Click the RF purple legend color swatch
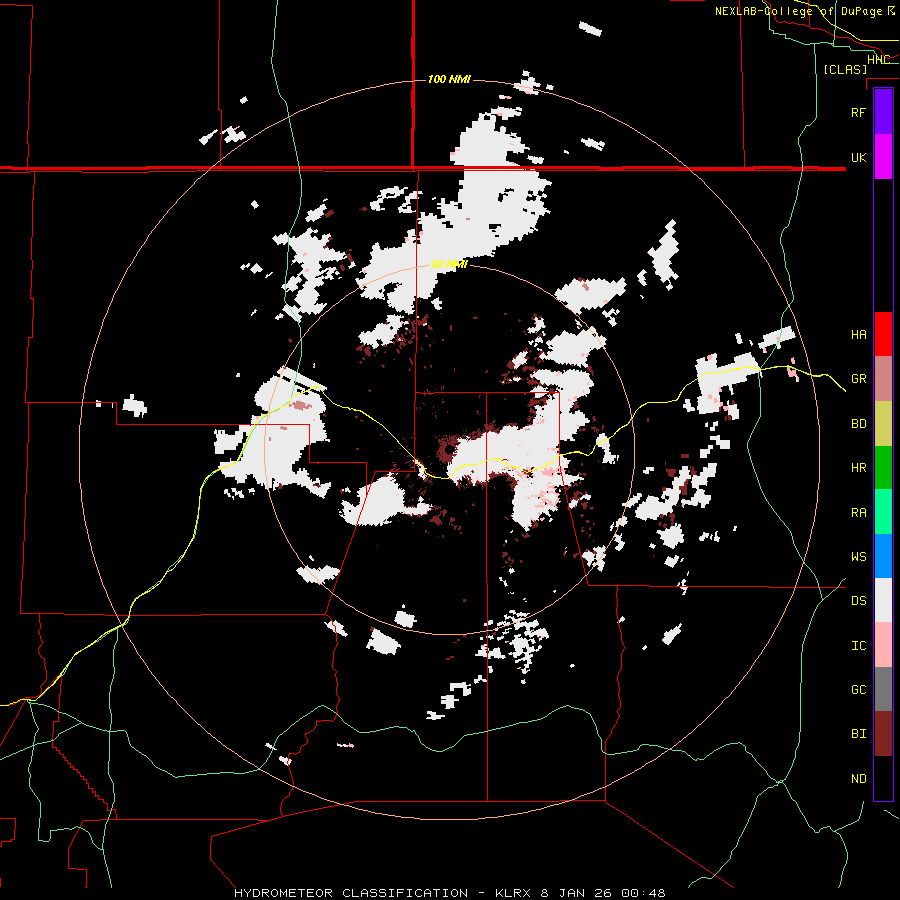 point(883,112)
